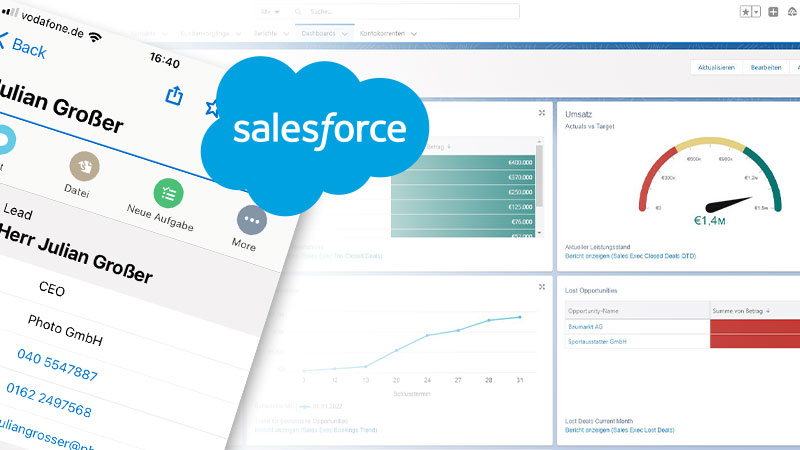The height and width of the screenshot is (450, 800).
Task: Click the Trailhead cloud icon in header
Action: click(793, 12)
